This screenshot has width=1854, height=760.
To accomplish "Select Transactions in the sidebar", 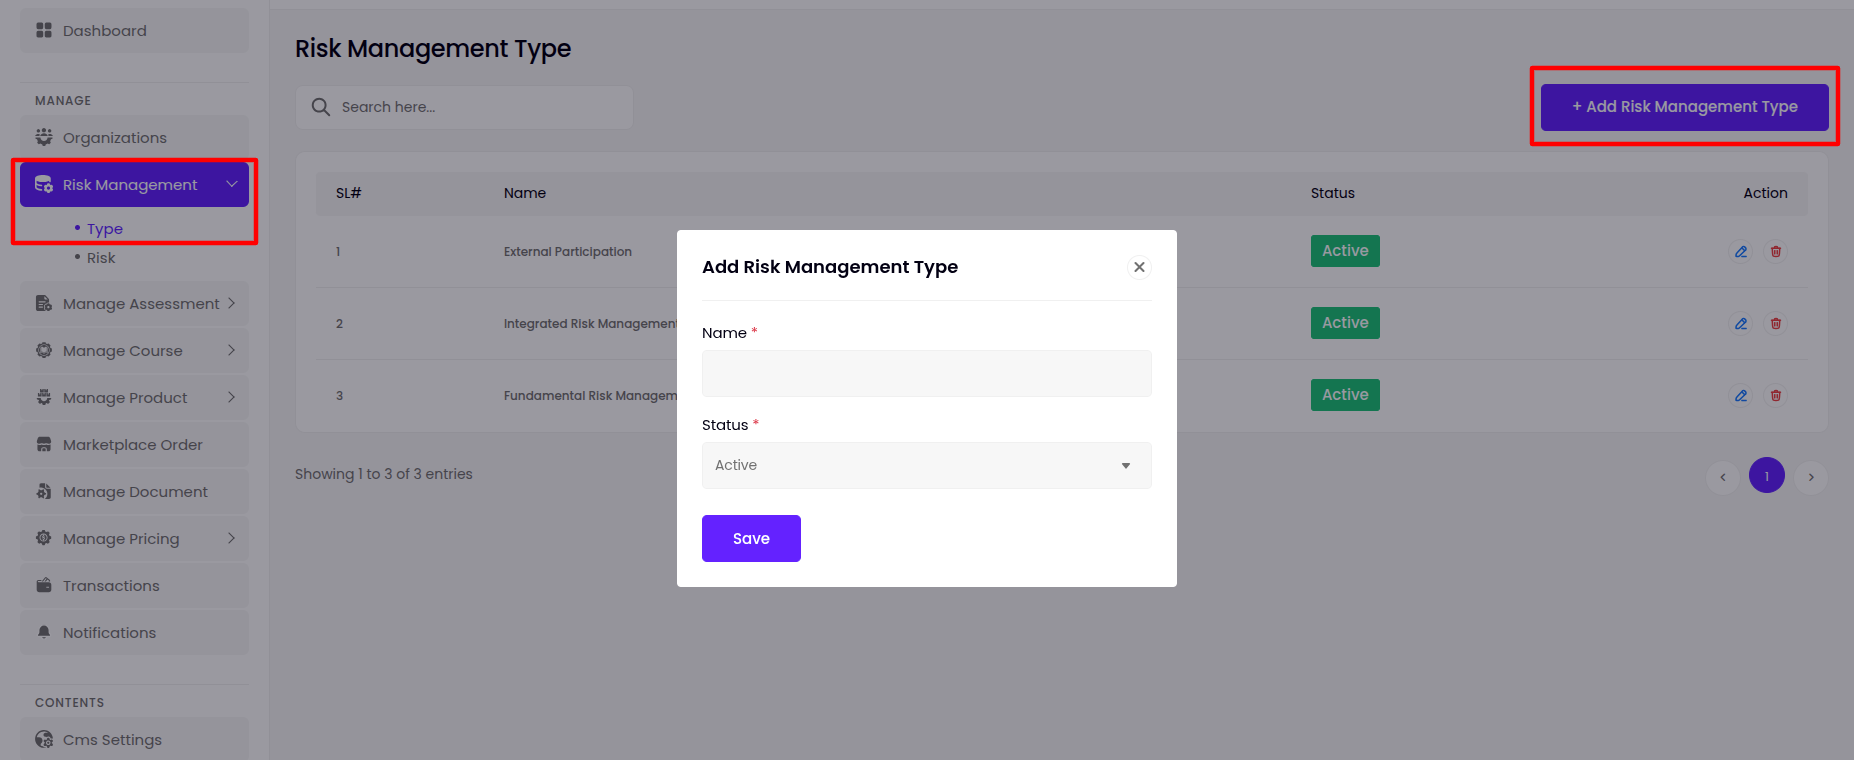I will (111, 586).
